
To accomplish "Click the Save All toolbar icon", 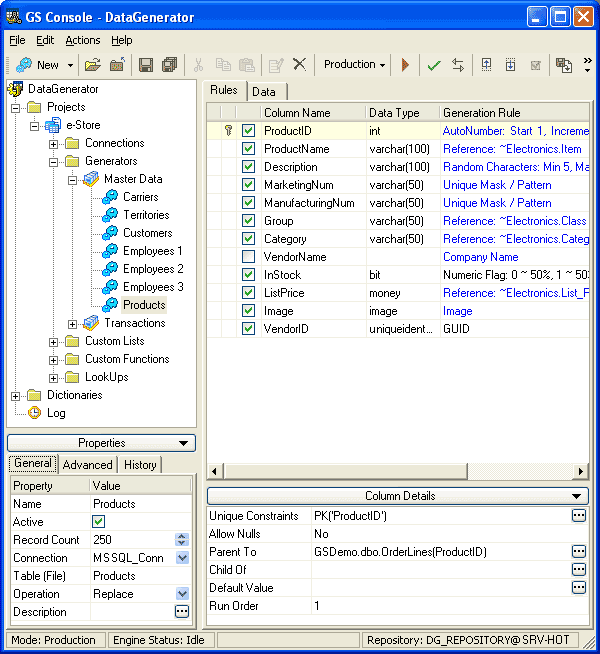I will 169,65.
